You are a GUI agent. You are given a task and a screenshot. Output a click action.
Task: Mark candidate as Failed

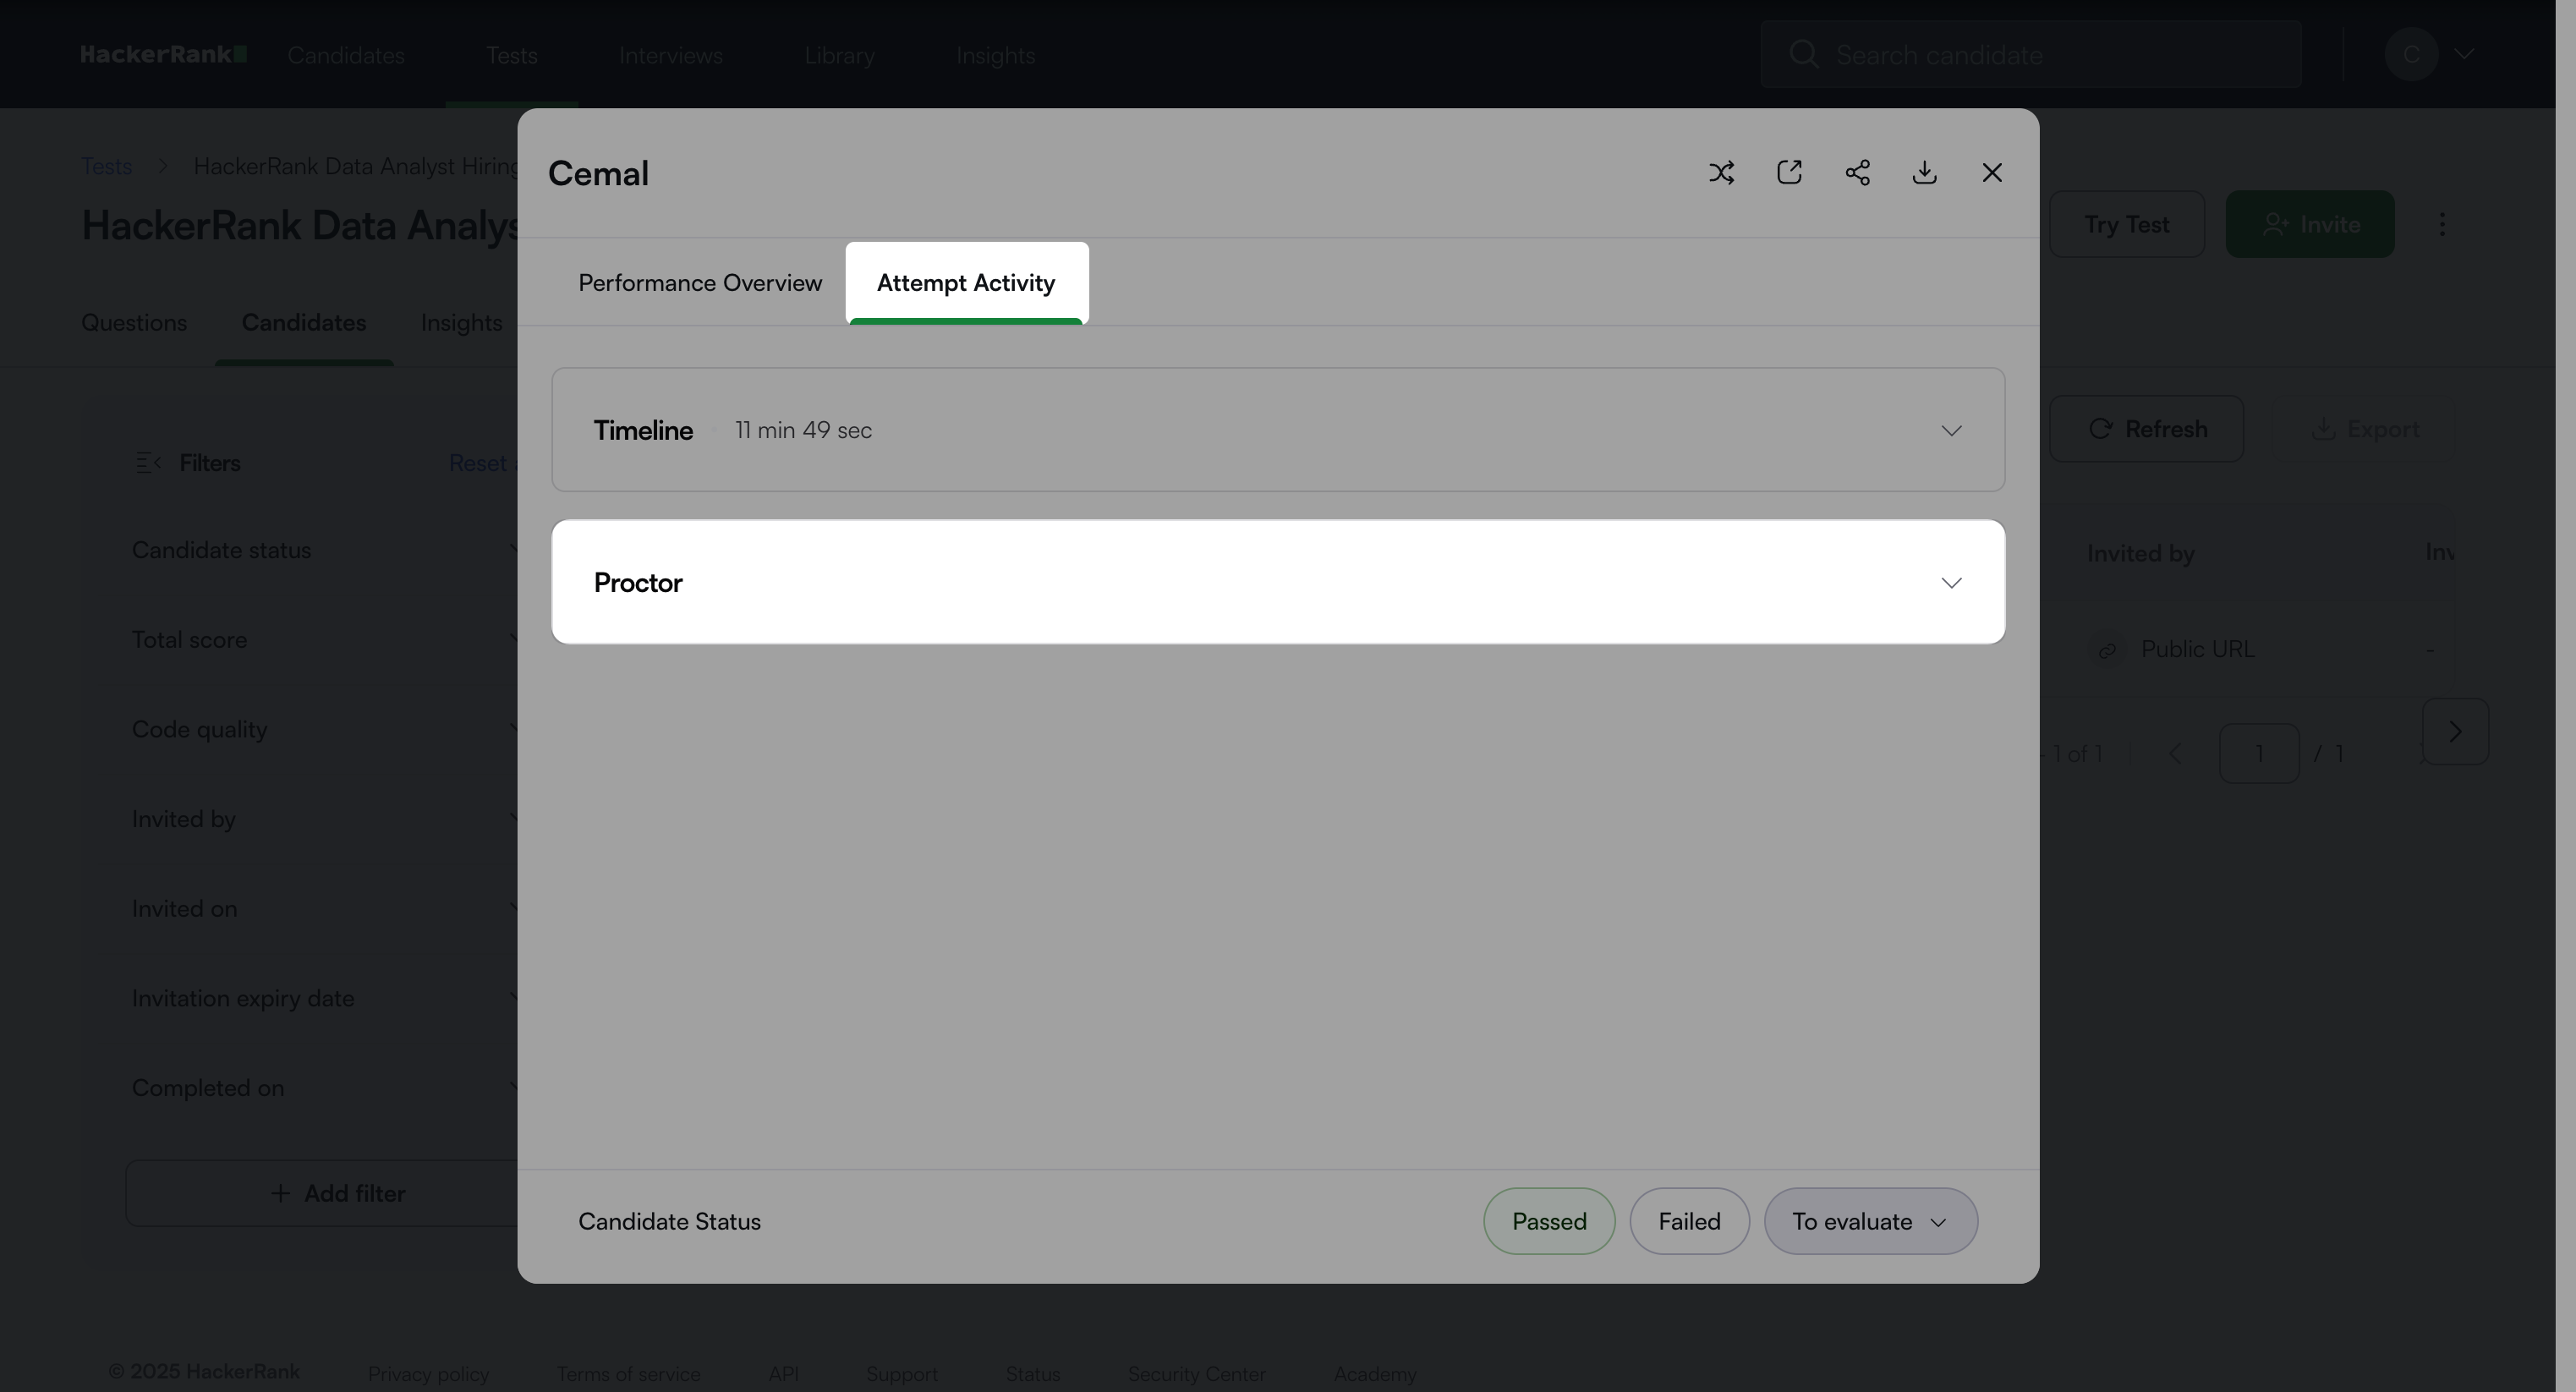(1689, 1221)
